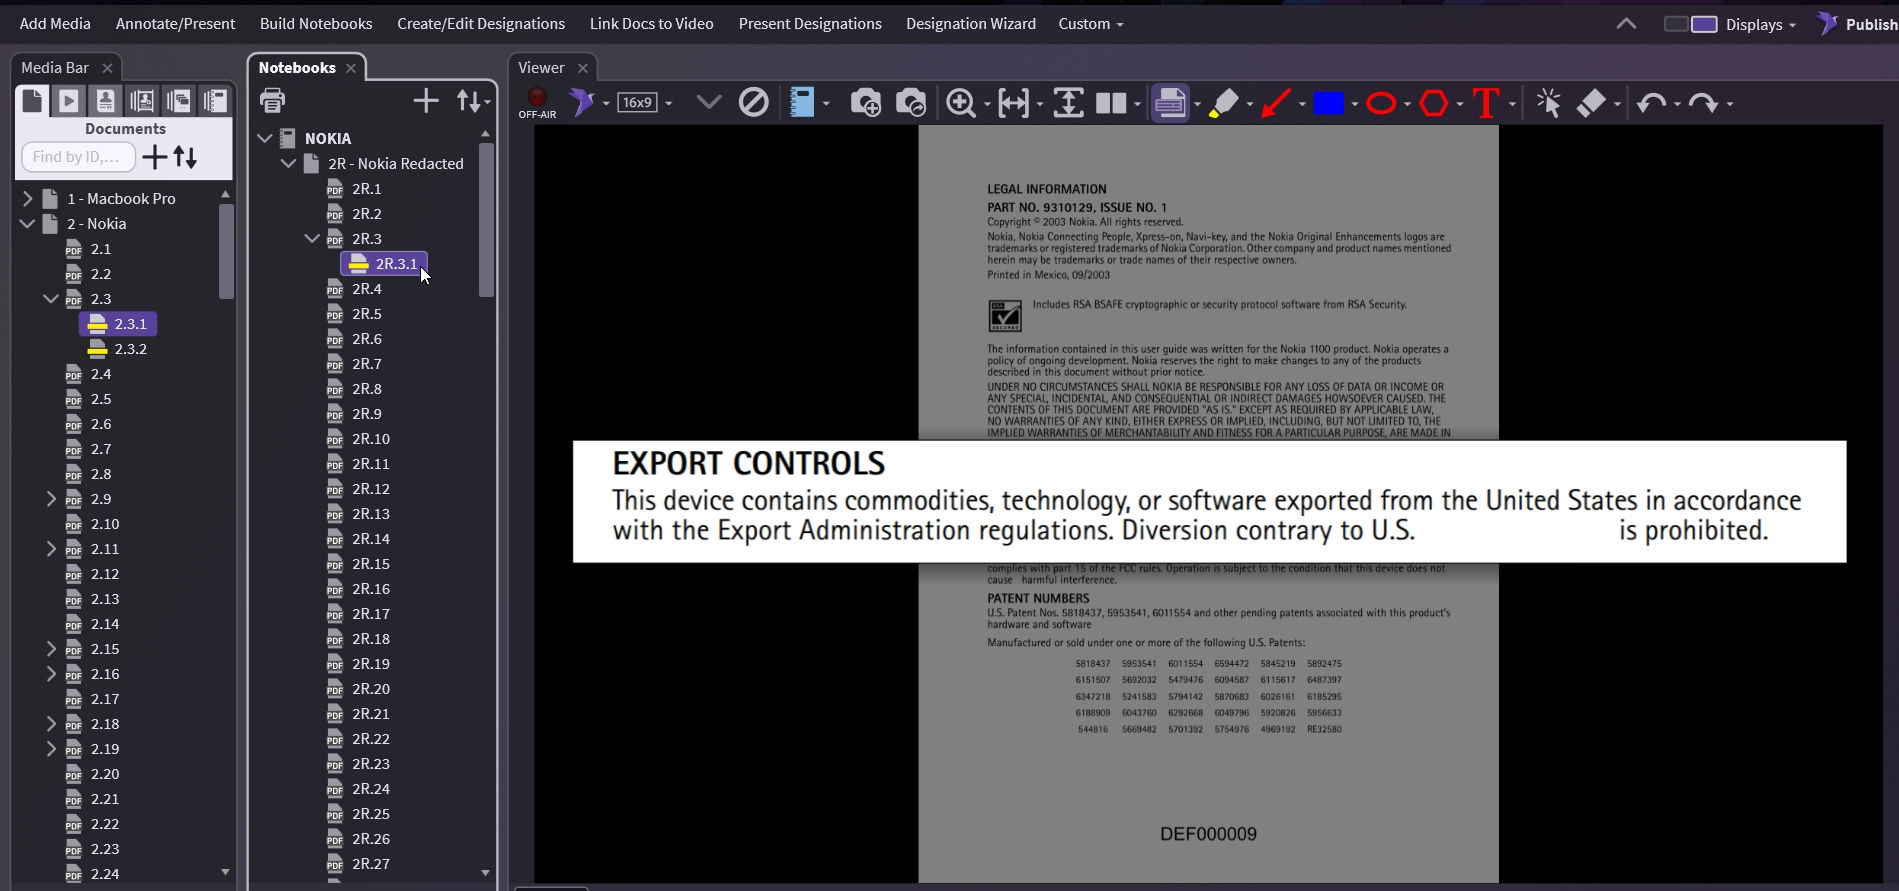Click the eraser tool in Viewer toolbar
The image size is (1899, 891).
(1591, 103)
